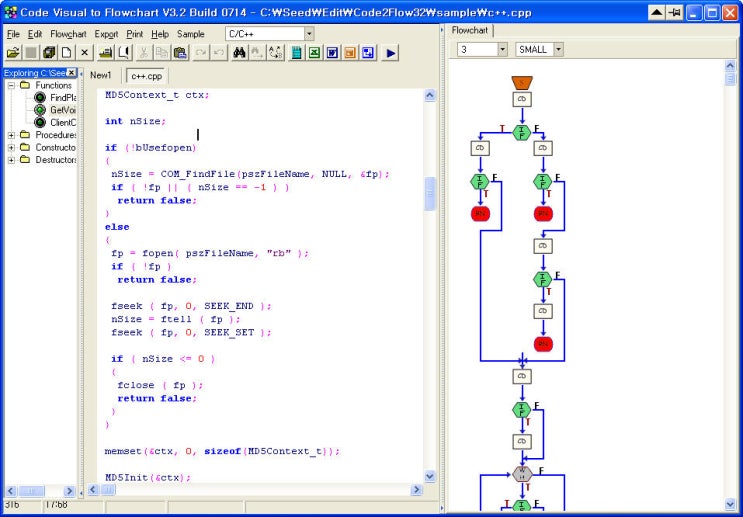The image size is (743, 517).
Task: Click the pin icon in title bar
Action: pyautogui.click(x=673, y=13)
